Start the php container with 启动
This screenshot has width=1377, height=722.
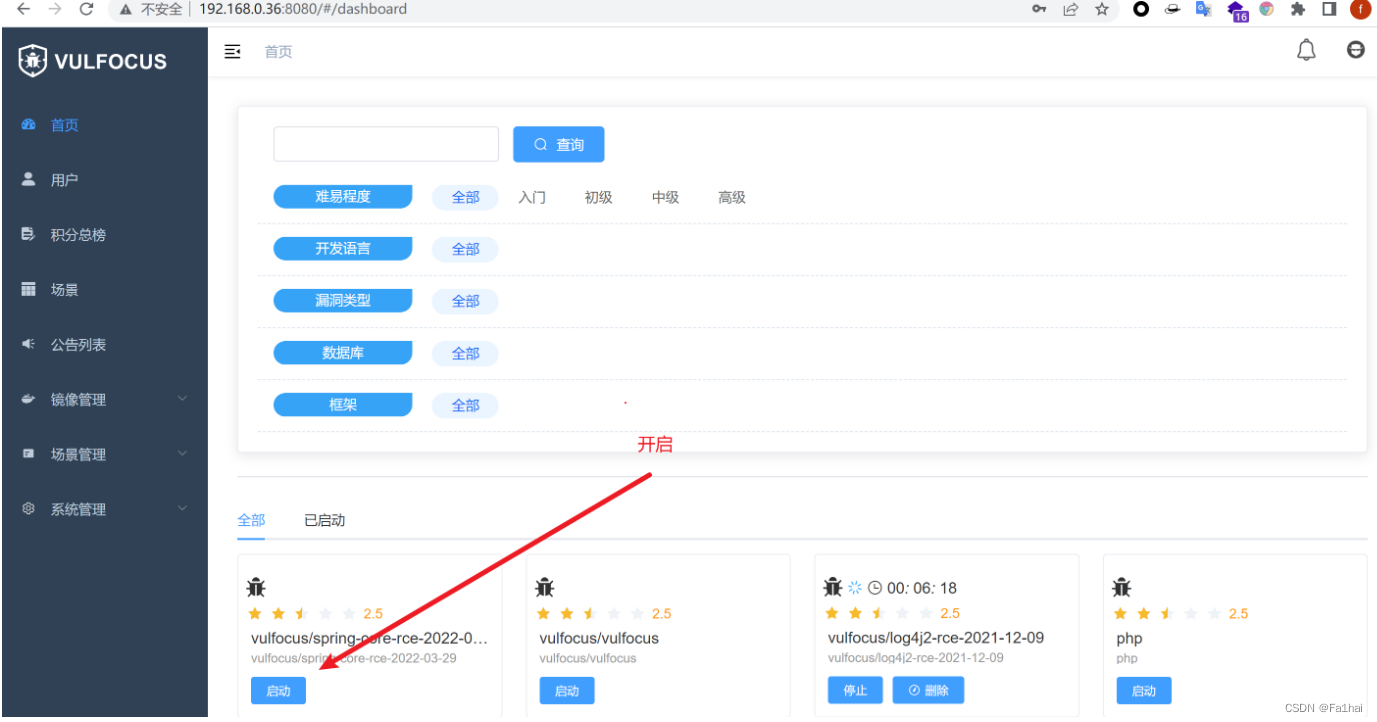1144,691
